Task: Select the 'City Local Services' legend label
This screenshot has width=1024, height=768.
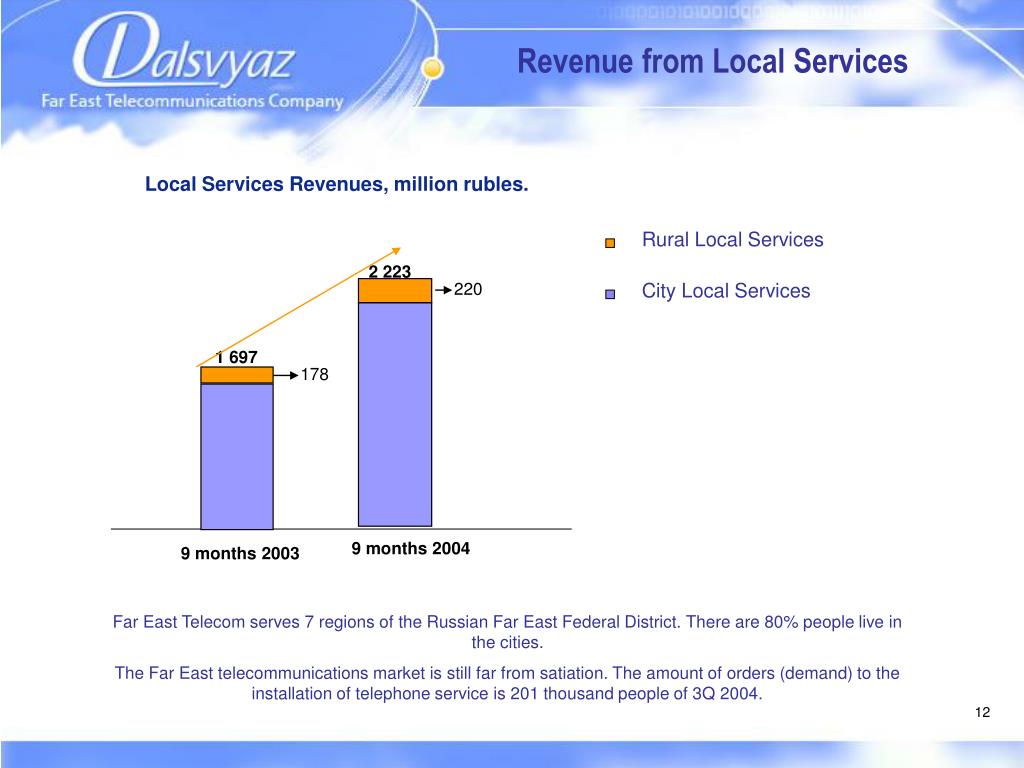Action: tap(726, 291)
